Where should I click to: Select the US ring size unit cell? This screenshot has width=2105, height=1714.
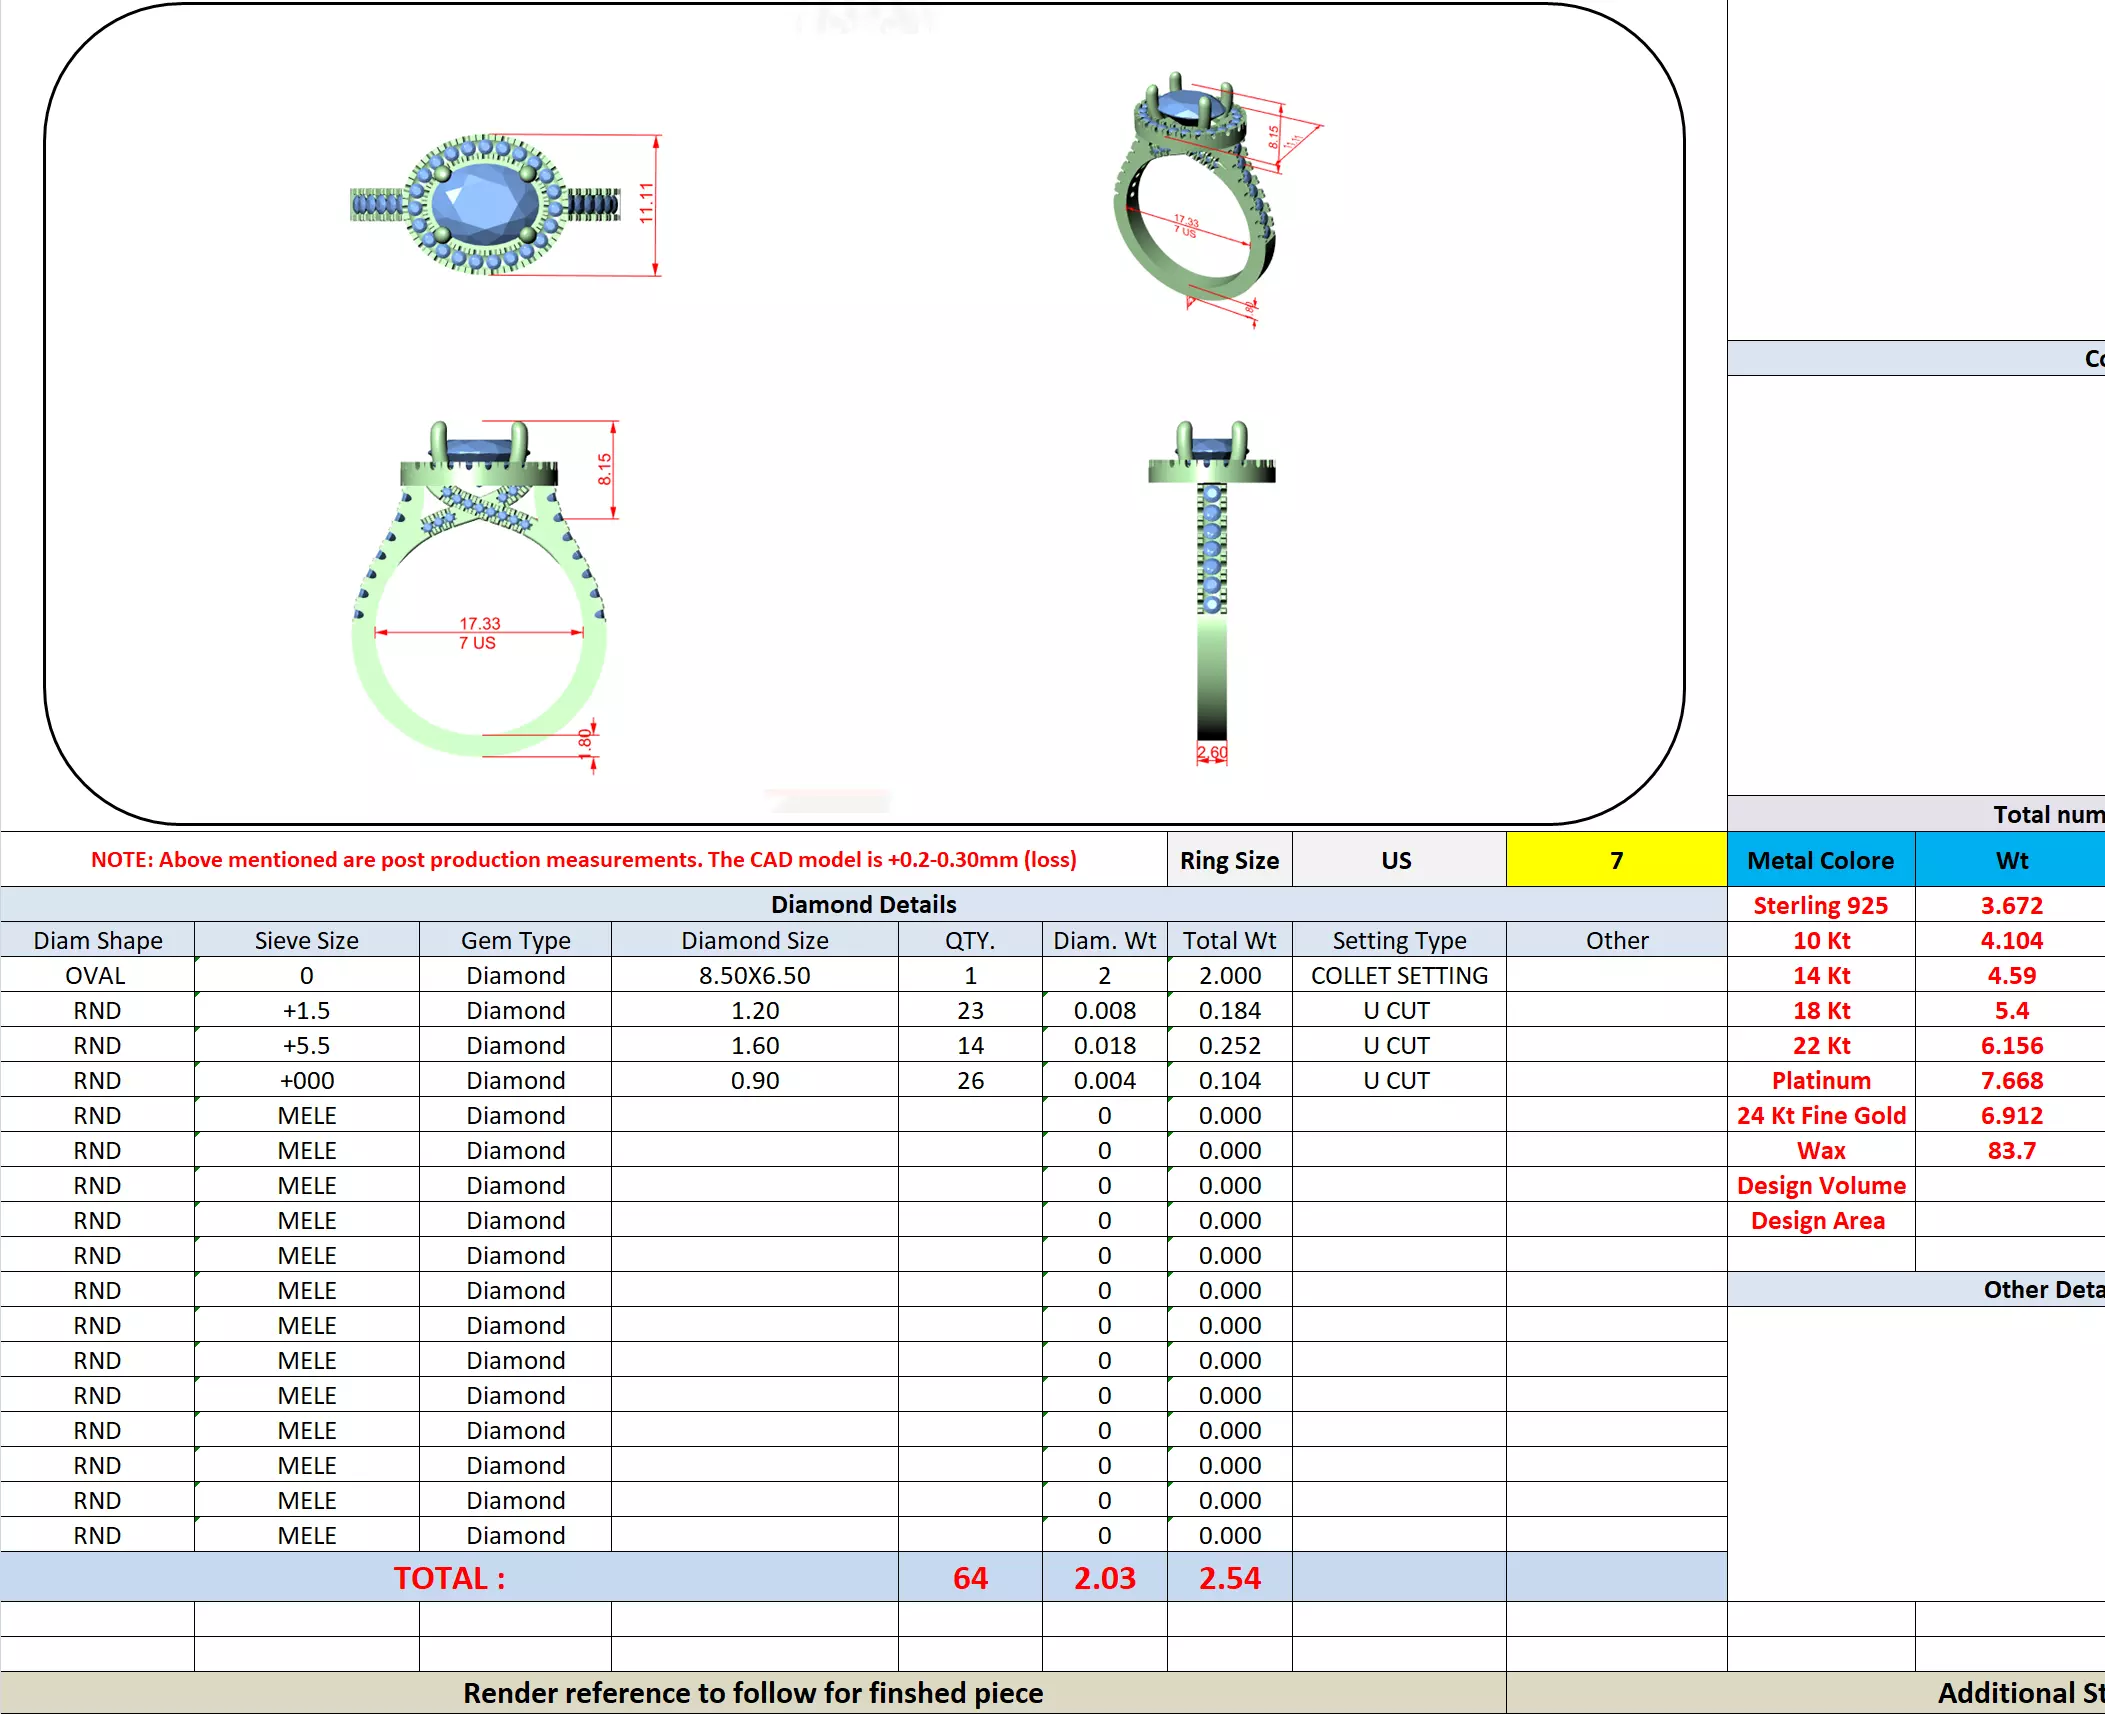pyautogui.click(x=1397, y=860)
